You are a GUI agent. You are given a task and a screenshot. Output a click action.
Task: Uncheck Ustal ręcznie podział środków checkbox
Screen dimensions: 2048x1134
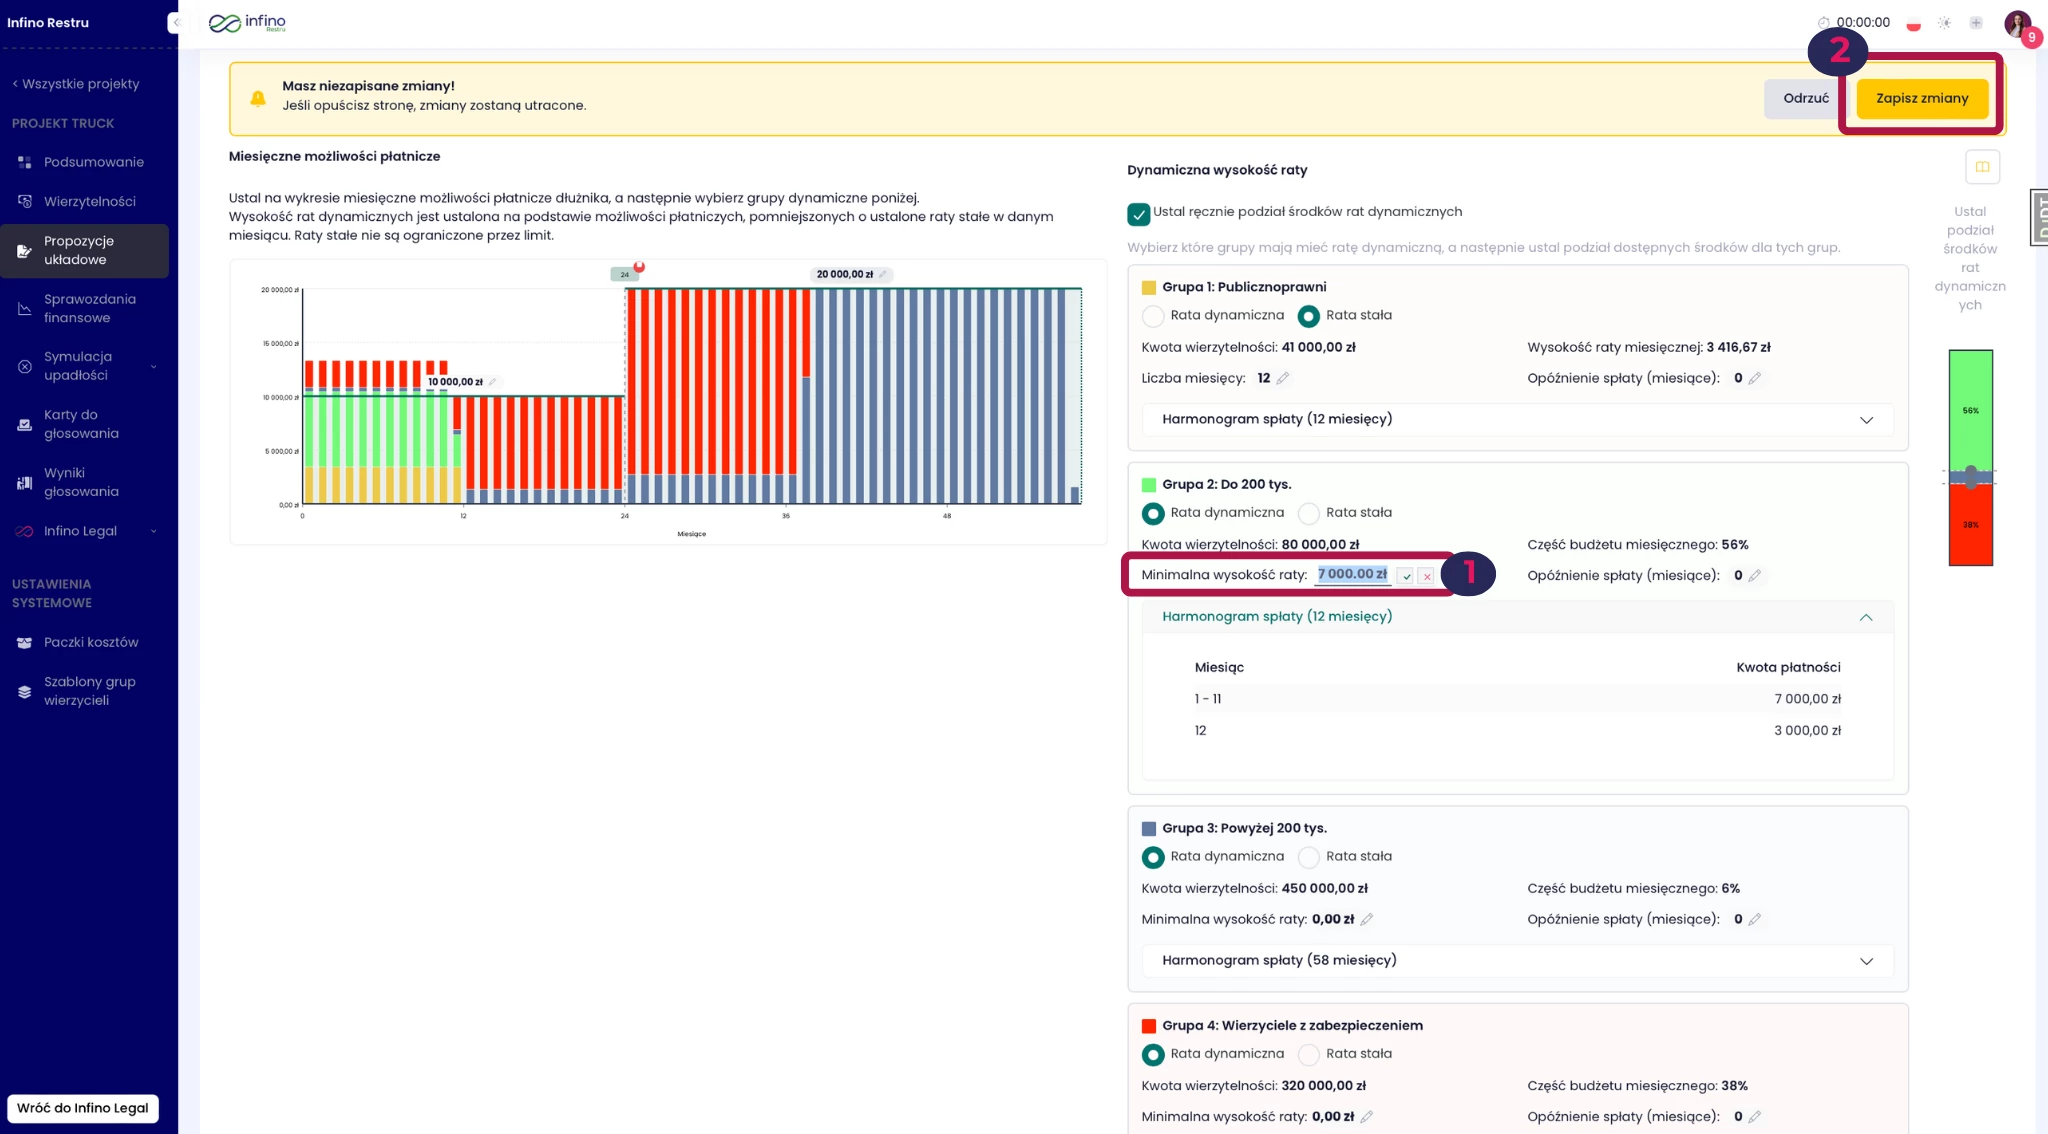pos(1138,213)
